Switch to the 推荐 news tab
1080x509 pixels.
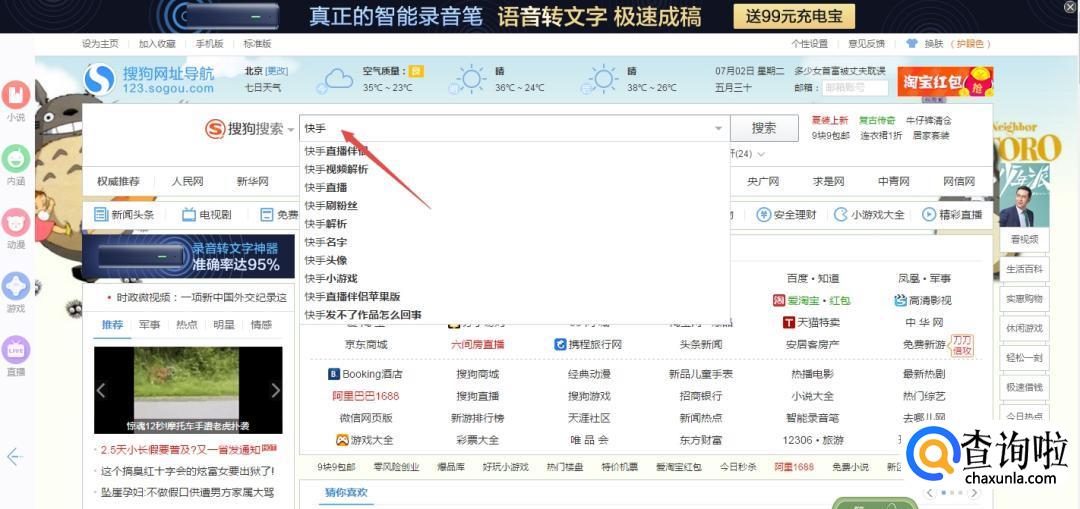[112, 324]
